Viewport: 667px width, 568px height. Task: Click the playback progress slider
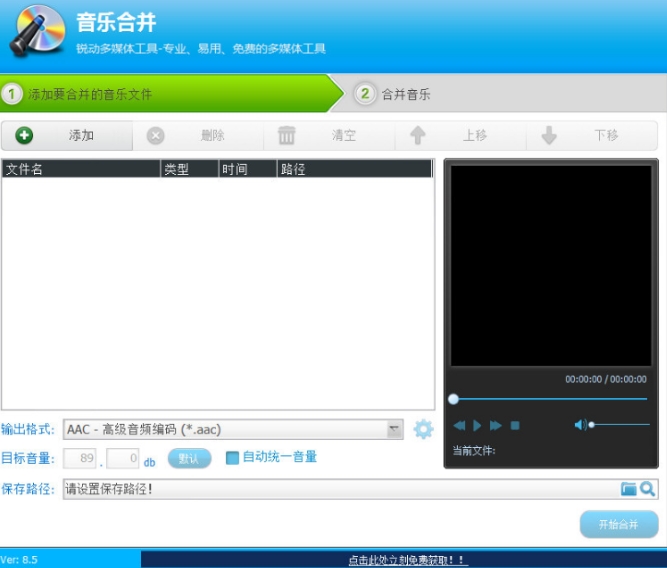tap(550, 399)
